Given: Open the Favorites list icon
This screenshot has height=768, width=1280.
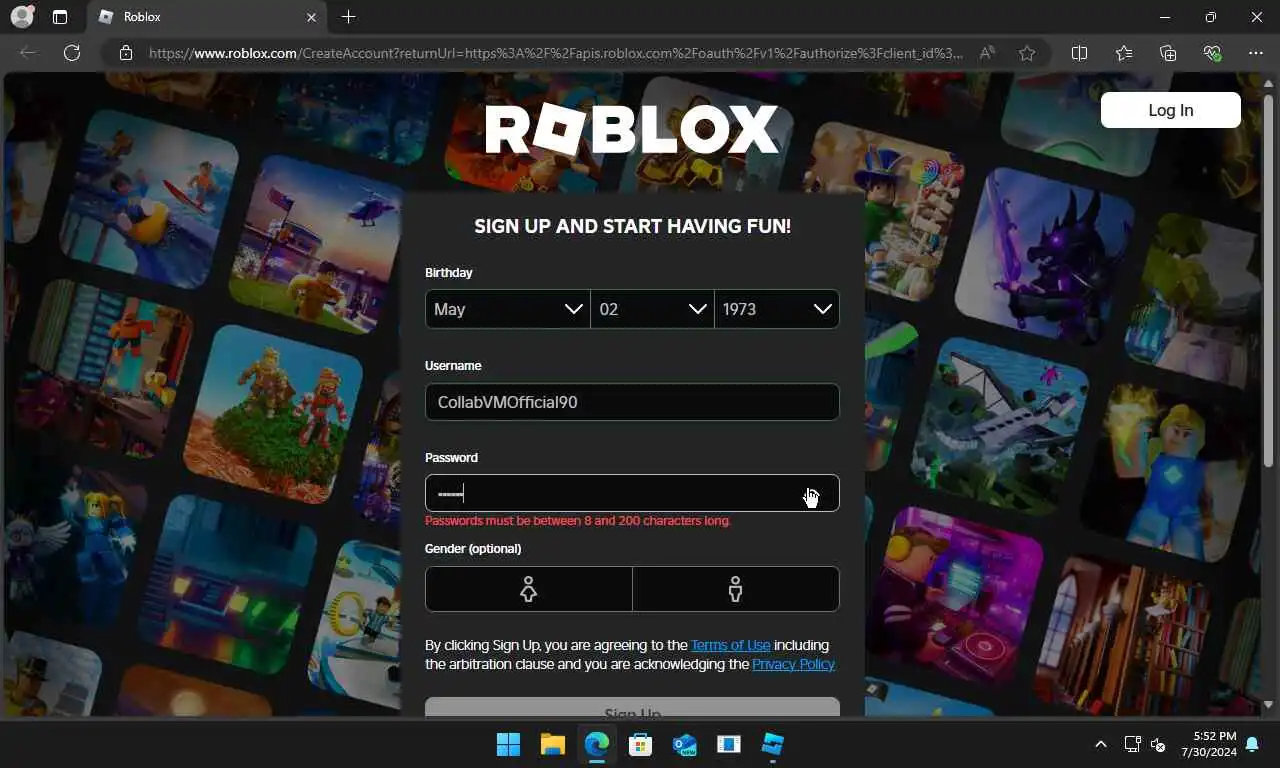Looking at the screenshot, I should (1124, 53).
